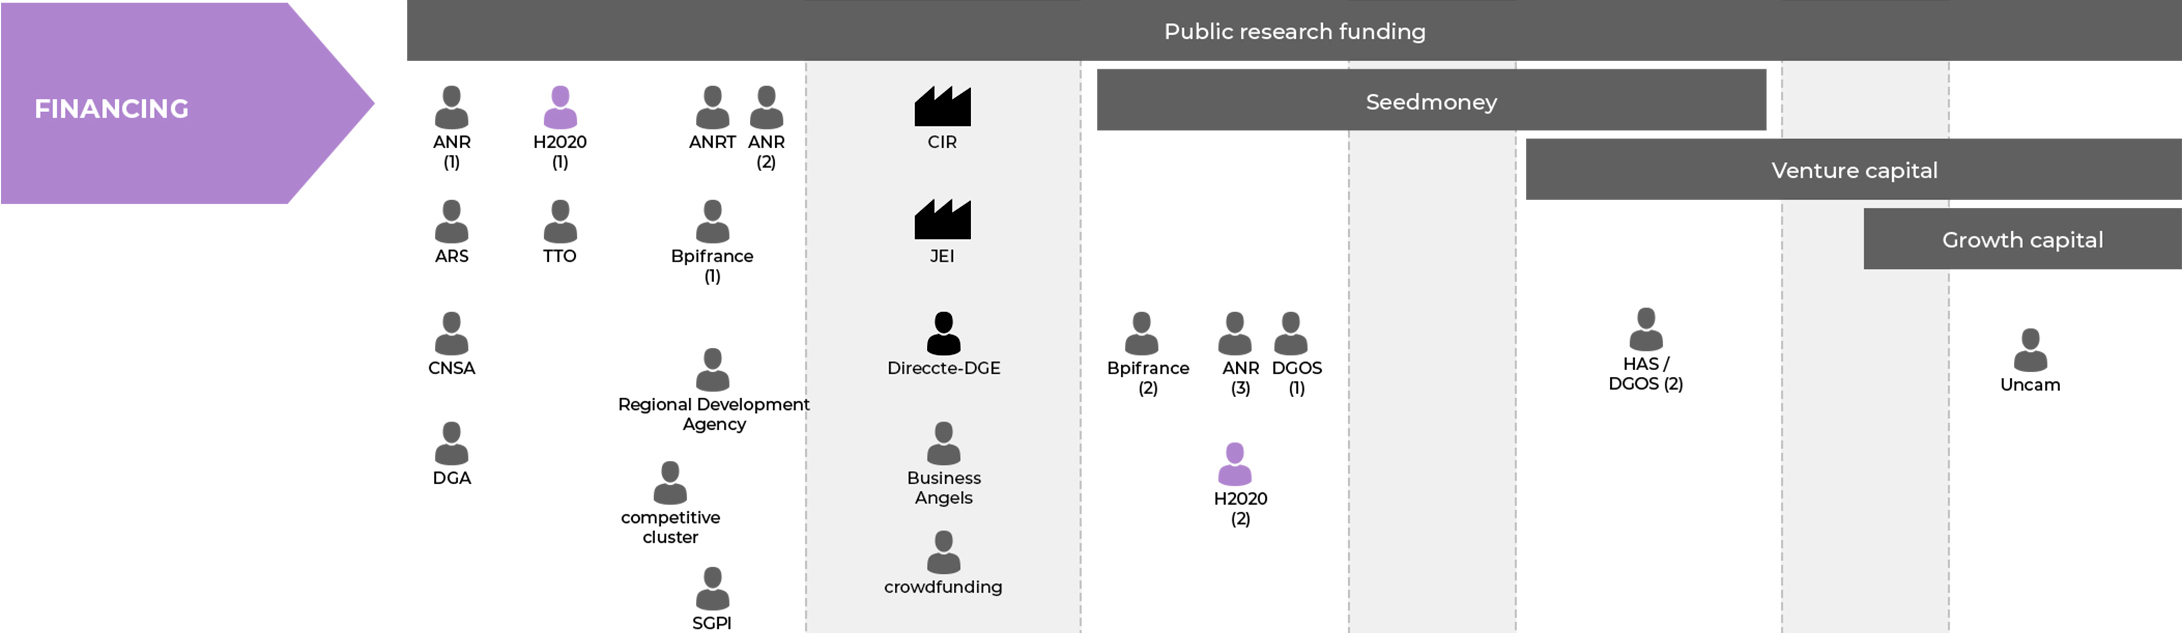Select the Uncam person icon
This screenshot has width=2182, height=633.
point(2030,350)
